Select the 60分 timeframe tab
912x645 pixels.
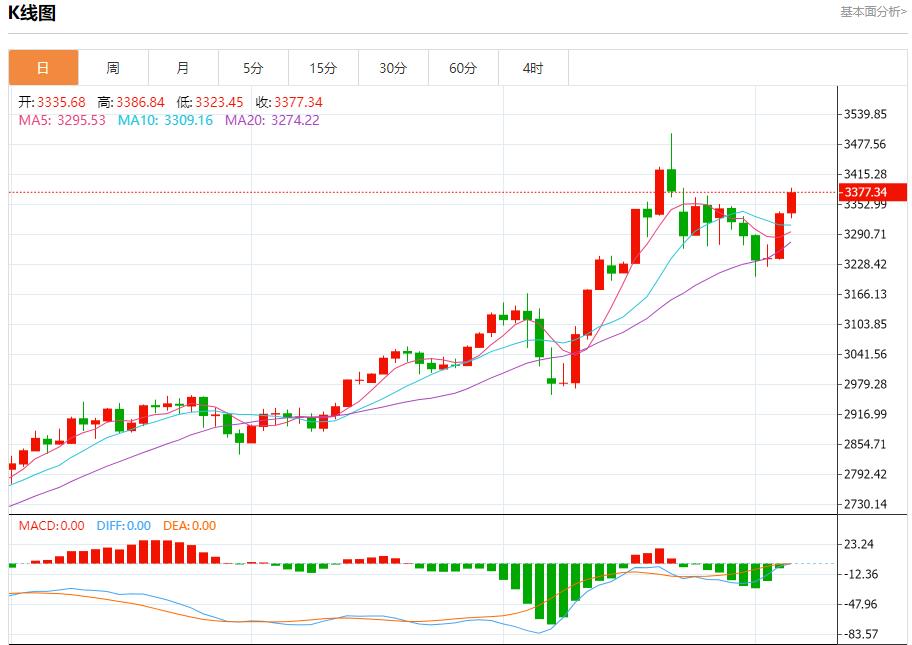(463, 68)
